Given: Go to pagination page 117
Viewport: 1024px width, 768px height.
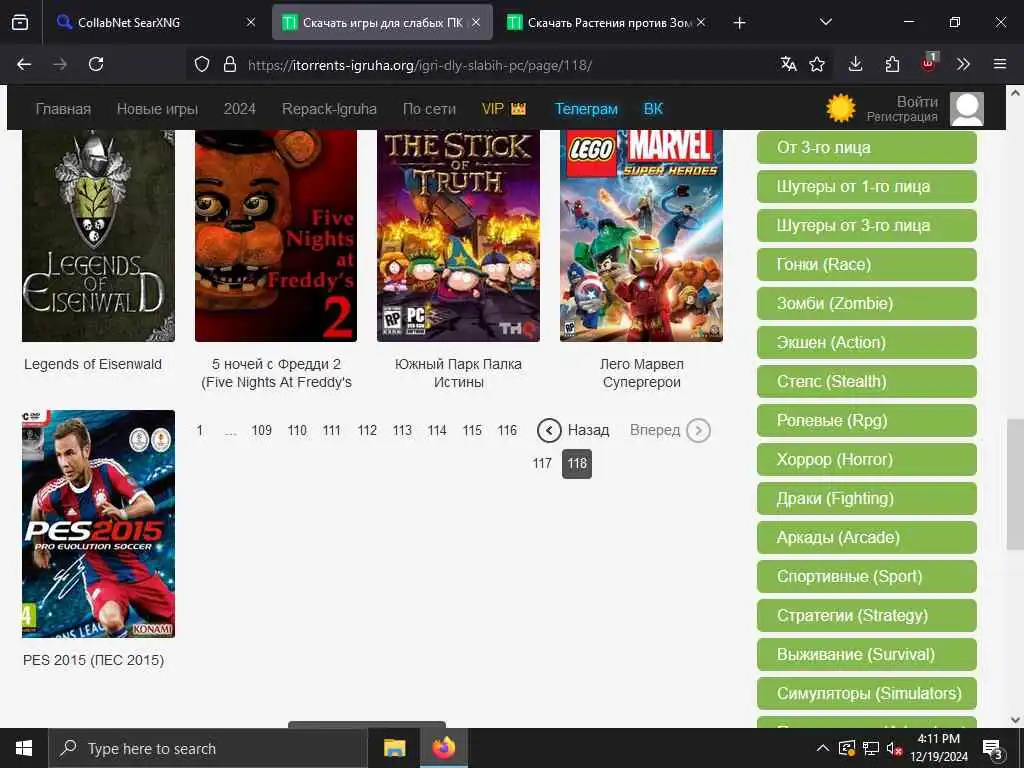Looking at the screenshot, I should click(x=542, y=464).
